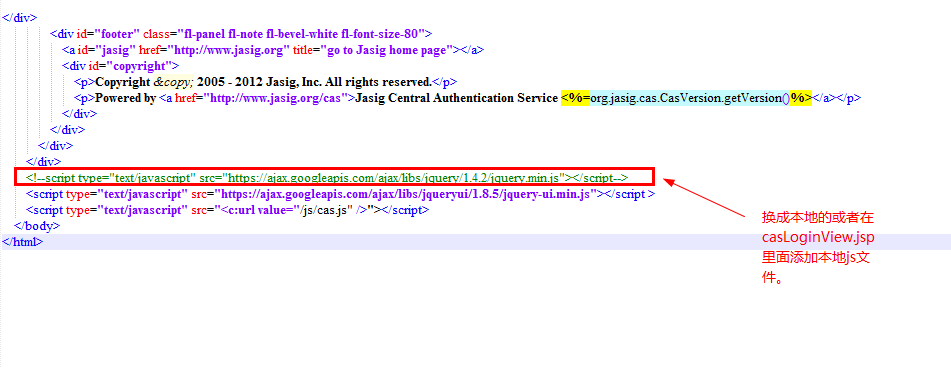This screenshot has height=368, width=951.
Task: Click the footer id attribute value
Action: 118,34
